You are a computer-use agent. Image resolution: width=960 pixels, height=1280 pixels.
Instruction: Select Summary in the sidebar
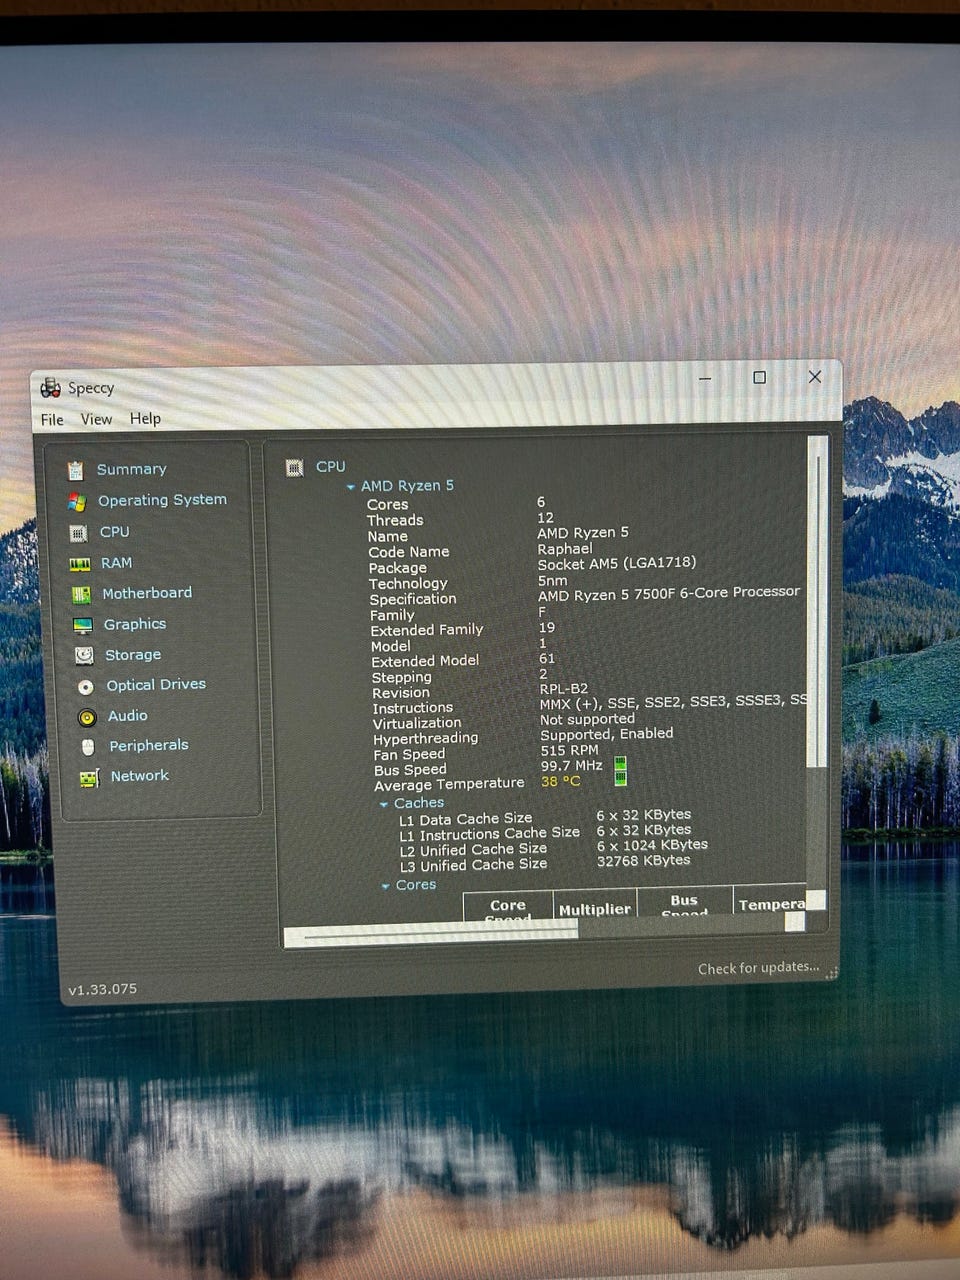(131, 469)
